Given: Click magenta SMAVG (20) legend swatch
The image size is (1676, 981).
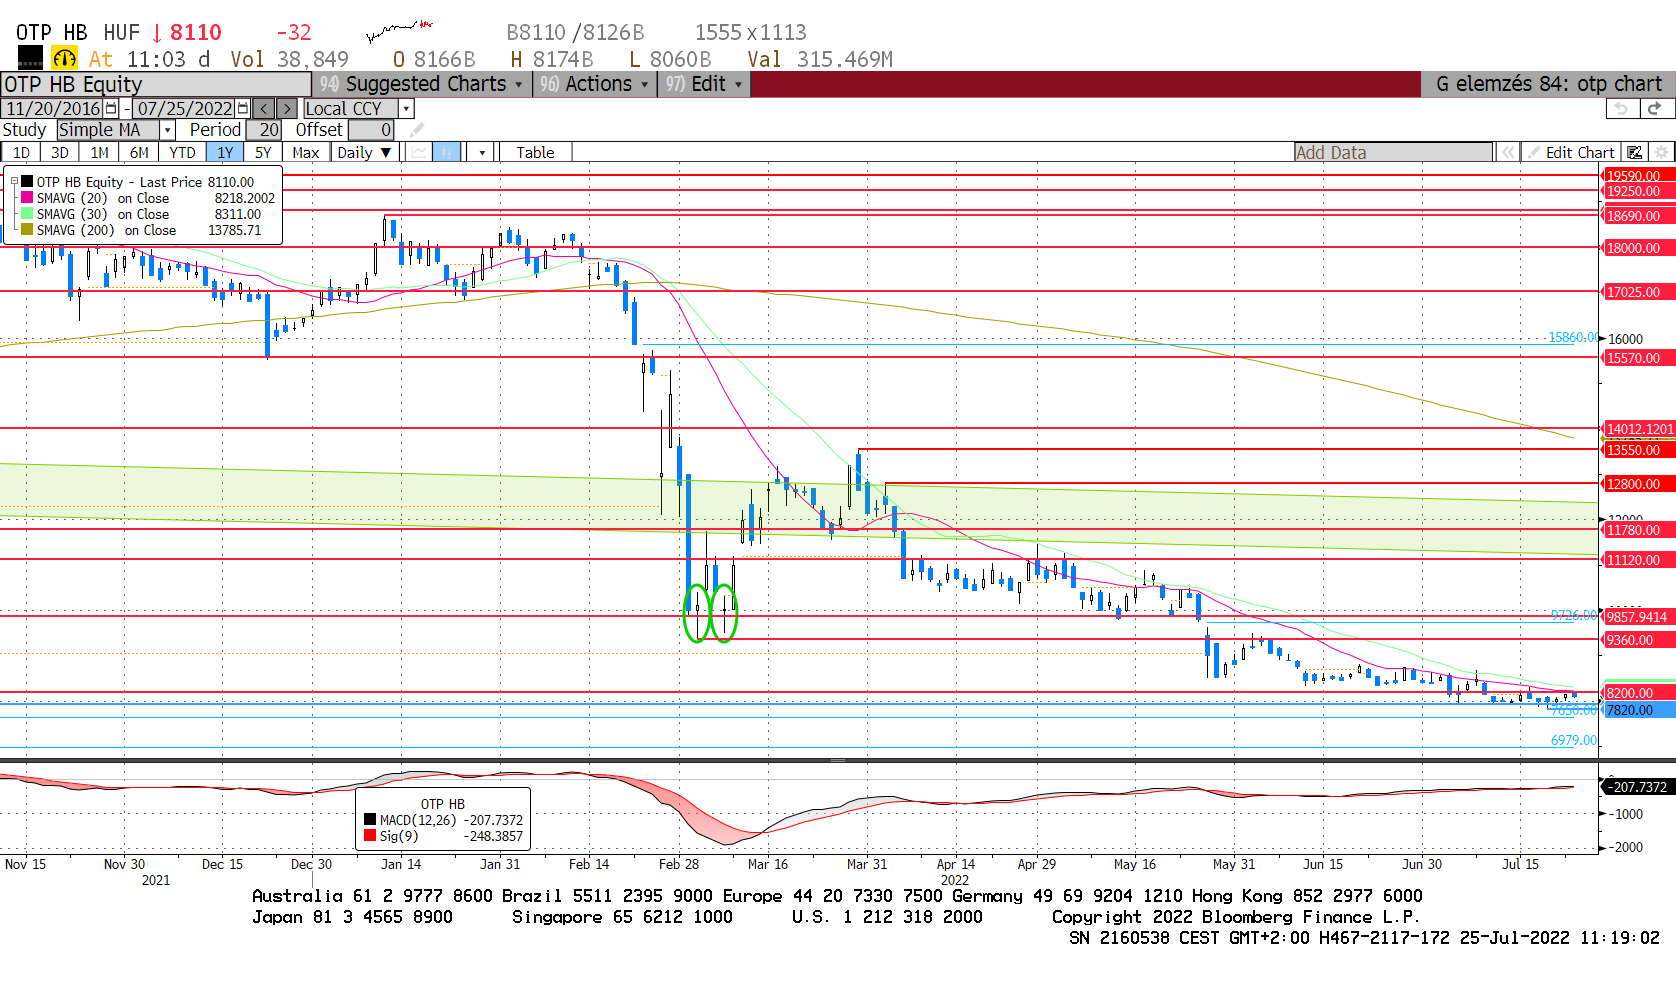Looking at the screenshot, I should 27,198.
